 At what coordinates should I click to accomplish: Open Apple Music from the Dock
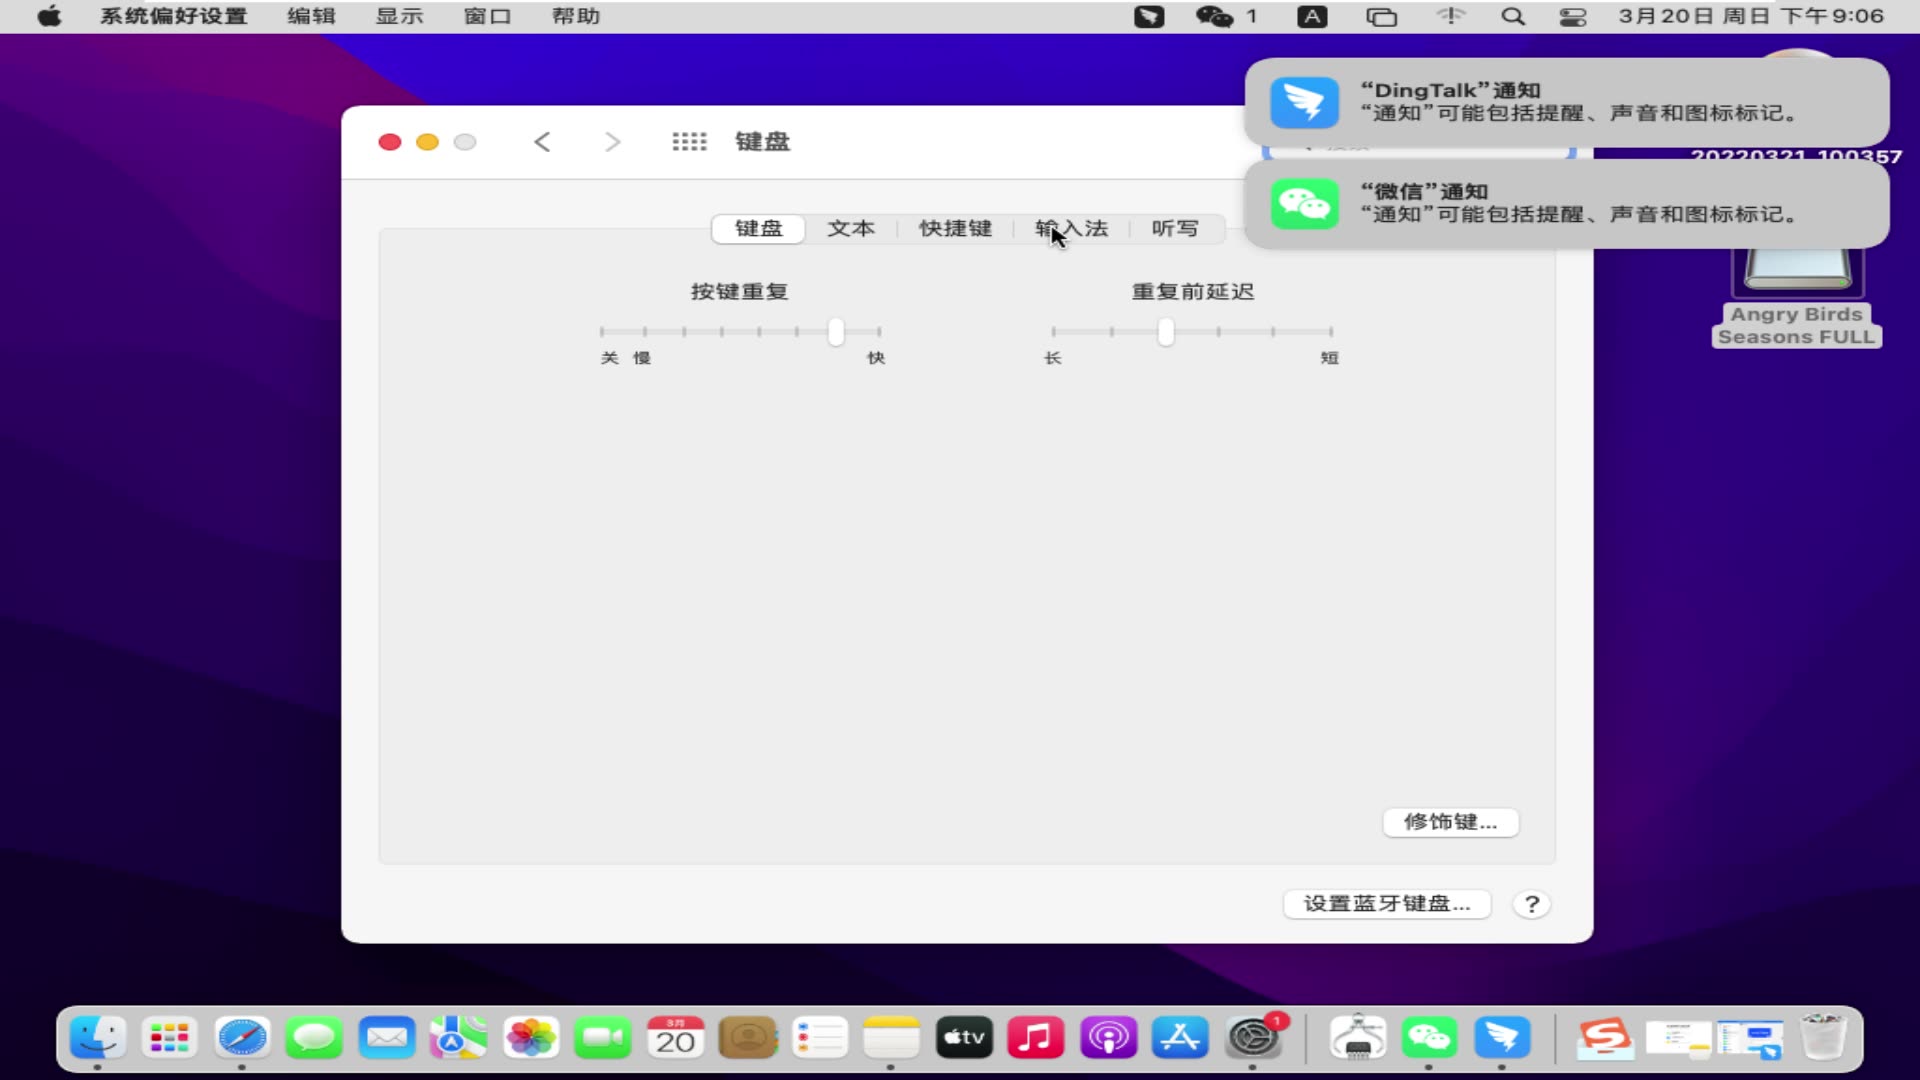pos(1035,1037)
